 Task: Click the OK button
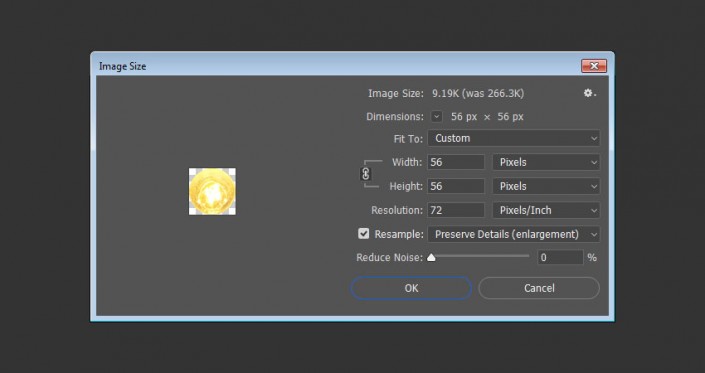click(x=411, y=288)
